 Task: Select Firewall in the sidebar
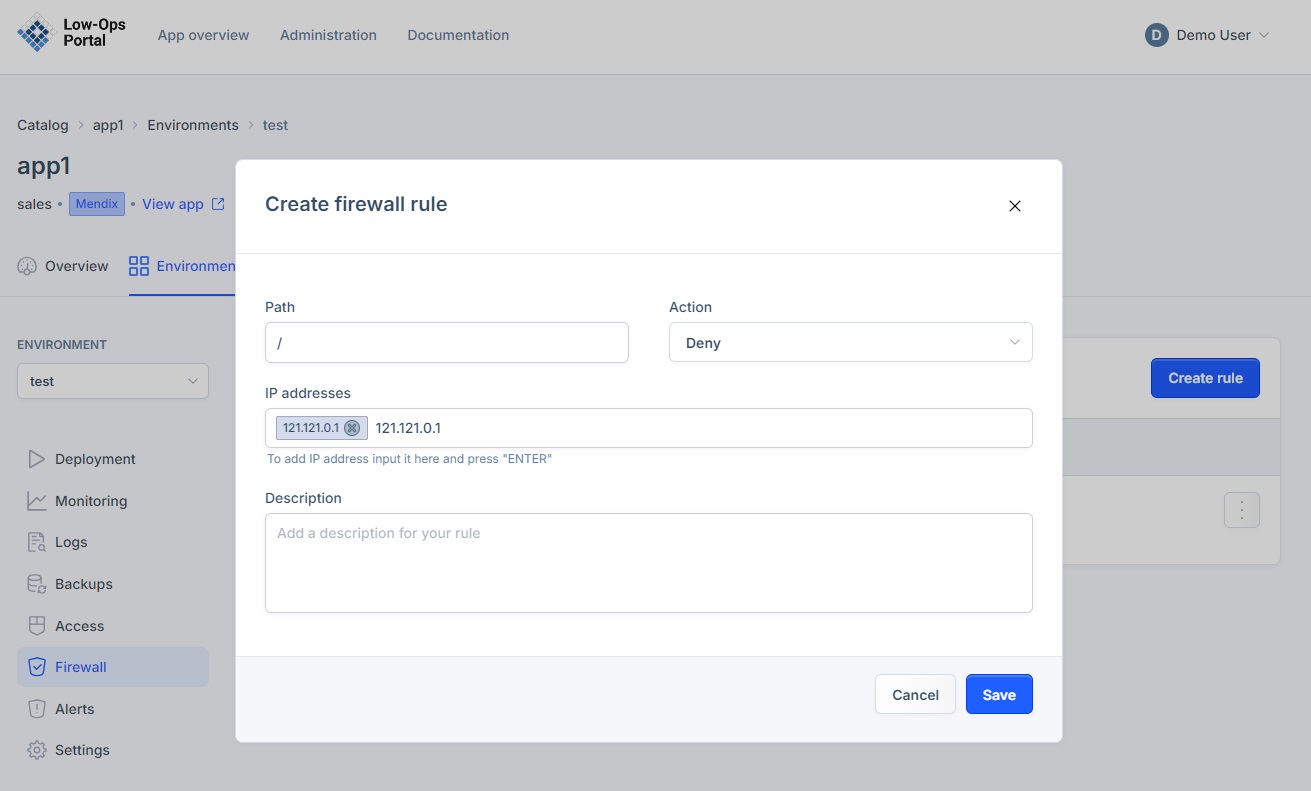(113, 667)
